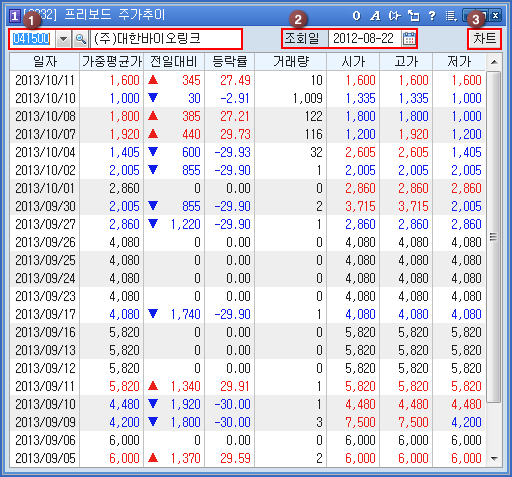This screenshot has width=512, height=477.
Task: Click the 저가 column header
Action: (x=459, y=62)
